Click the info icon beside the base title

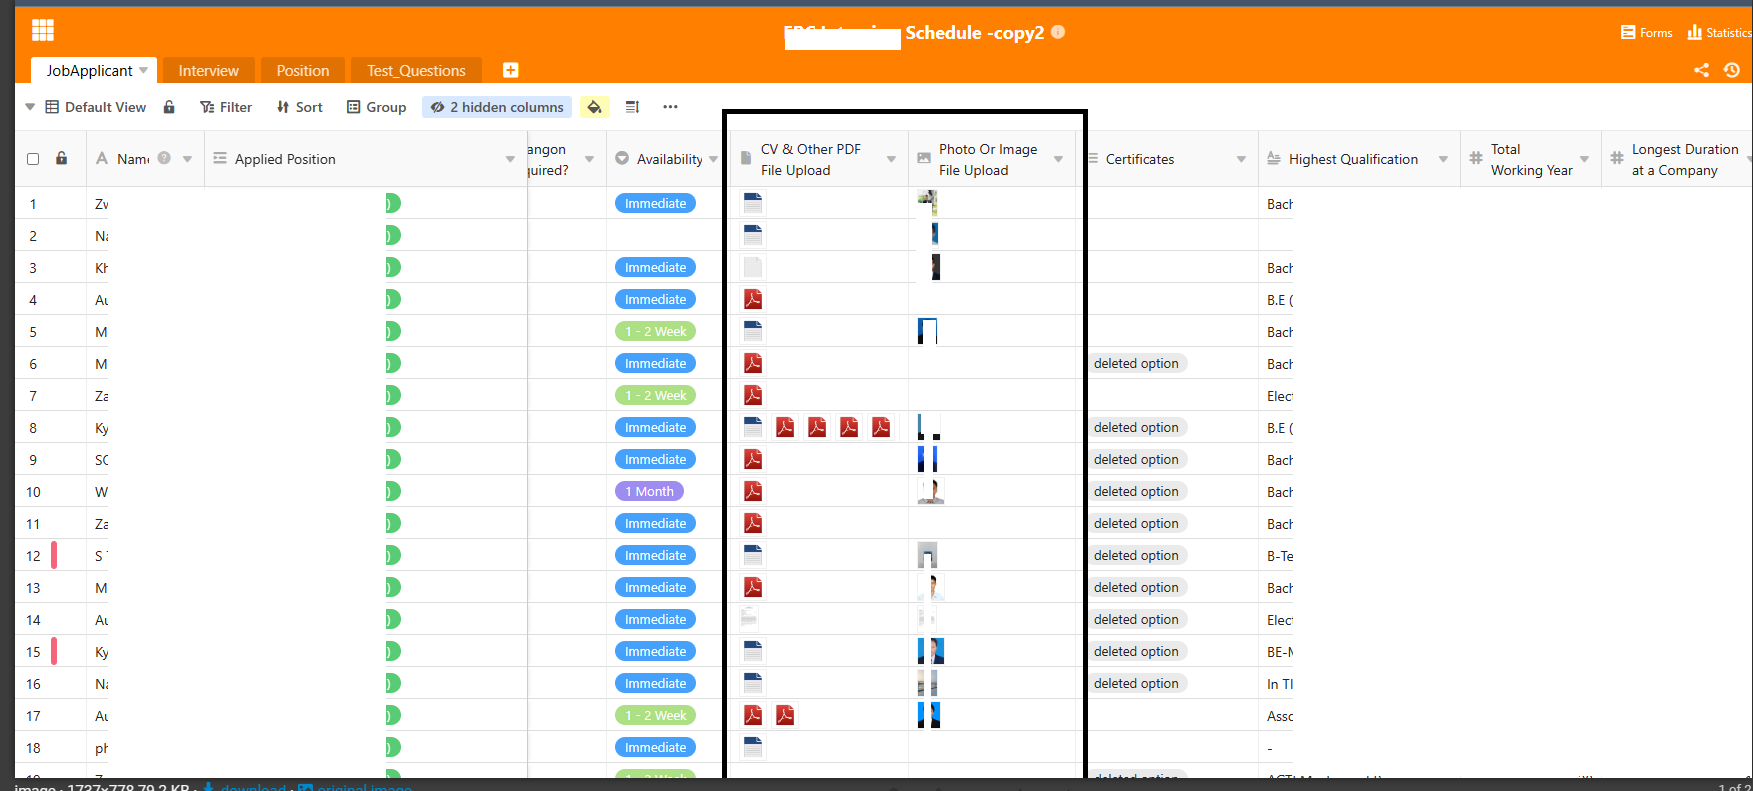[1058, 32]
